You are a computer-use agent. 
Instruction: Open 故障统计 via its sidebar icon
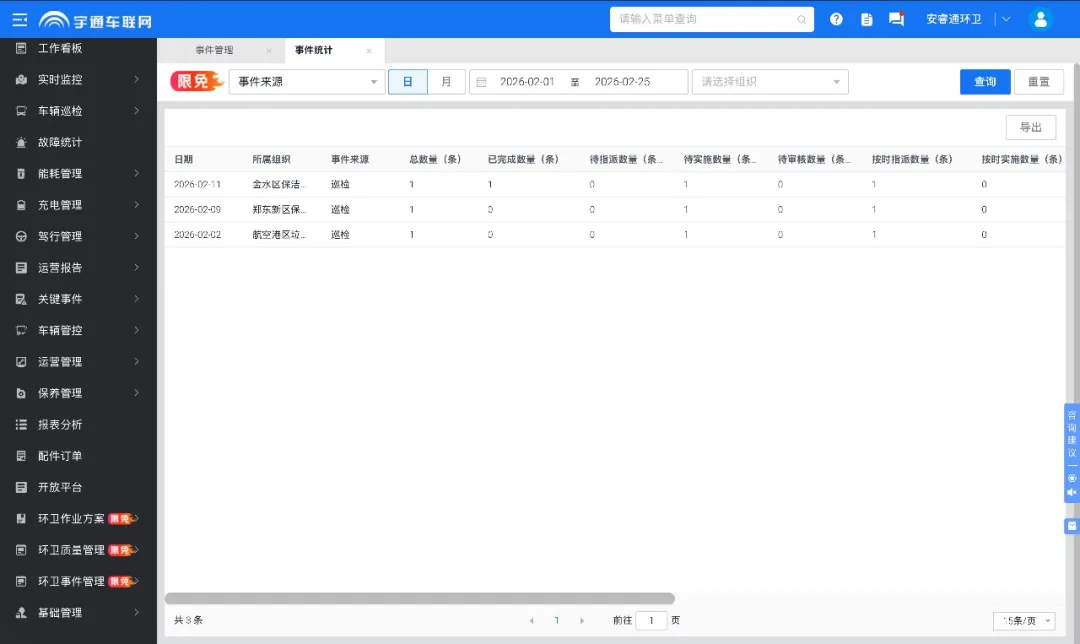[20, 142]
